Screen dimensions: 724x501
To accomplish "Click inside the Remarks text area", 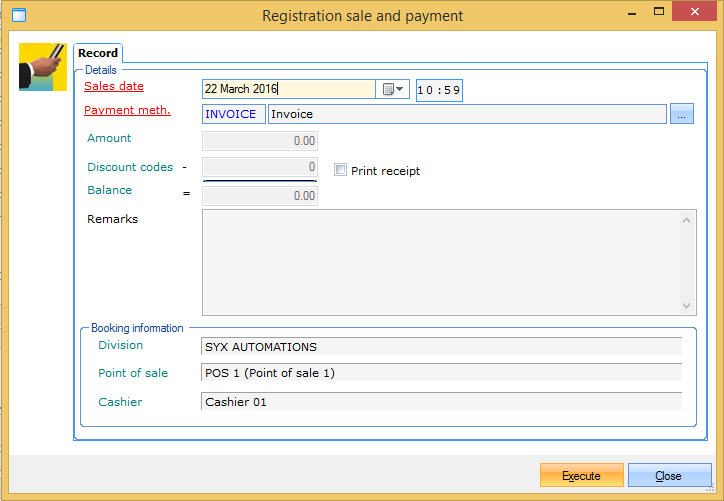I will pyautogui.click(x=440, y=262).
